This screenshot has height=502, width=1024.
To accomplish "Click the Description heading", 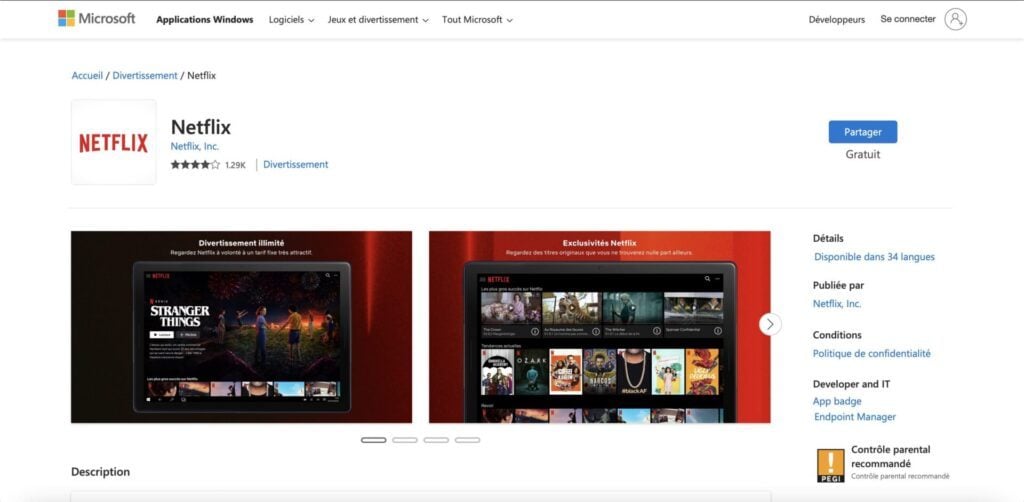I will 101,471.
